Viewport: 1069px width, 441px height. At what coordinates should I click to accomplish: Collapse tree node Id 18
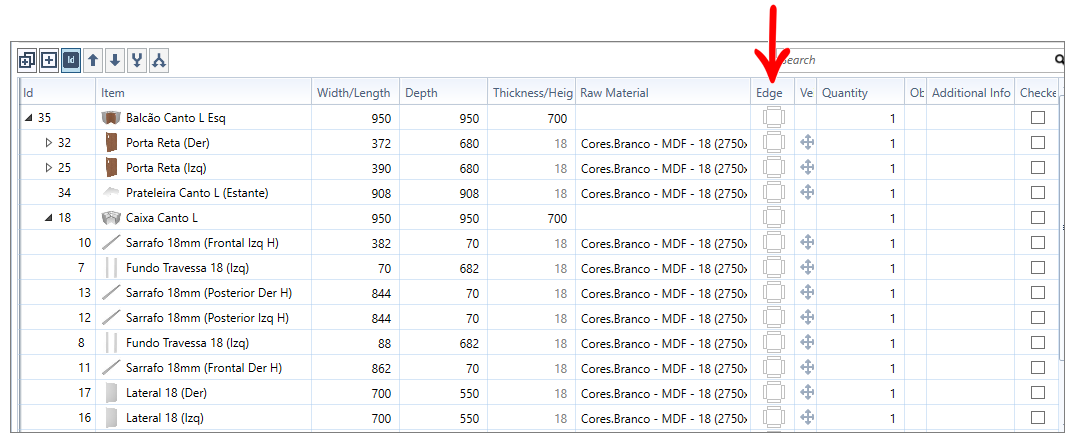(x=48, y=218)
